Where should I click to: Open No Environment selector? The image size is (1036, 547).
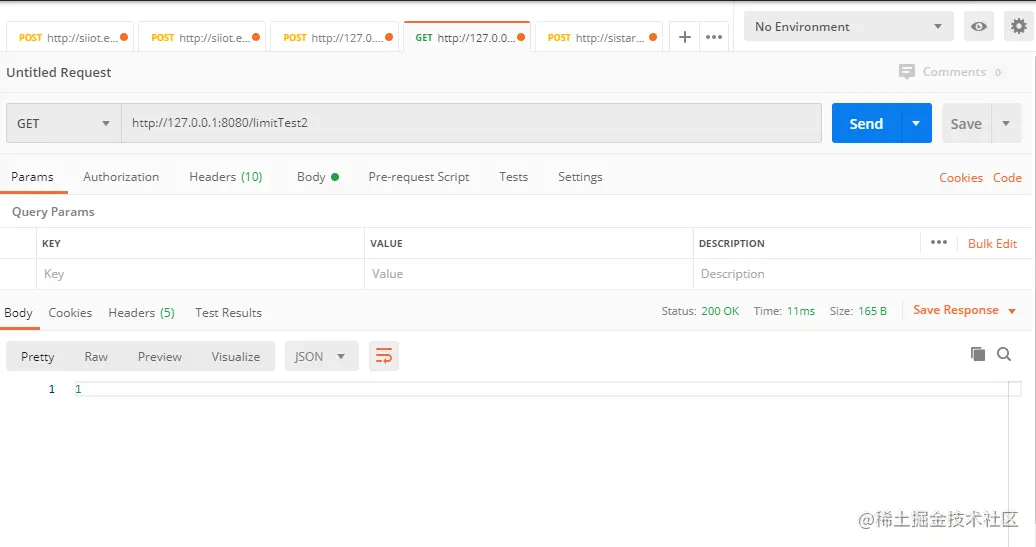tap(848, 26)
